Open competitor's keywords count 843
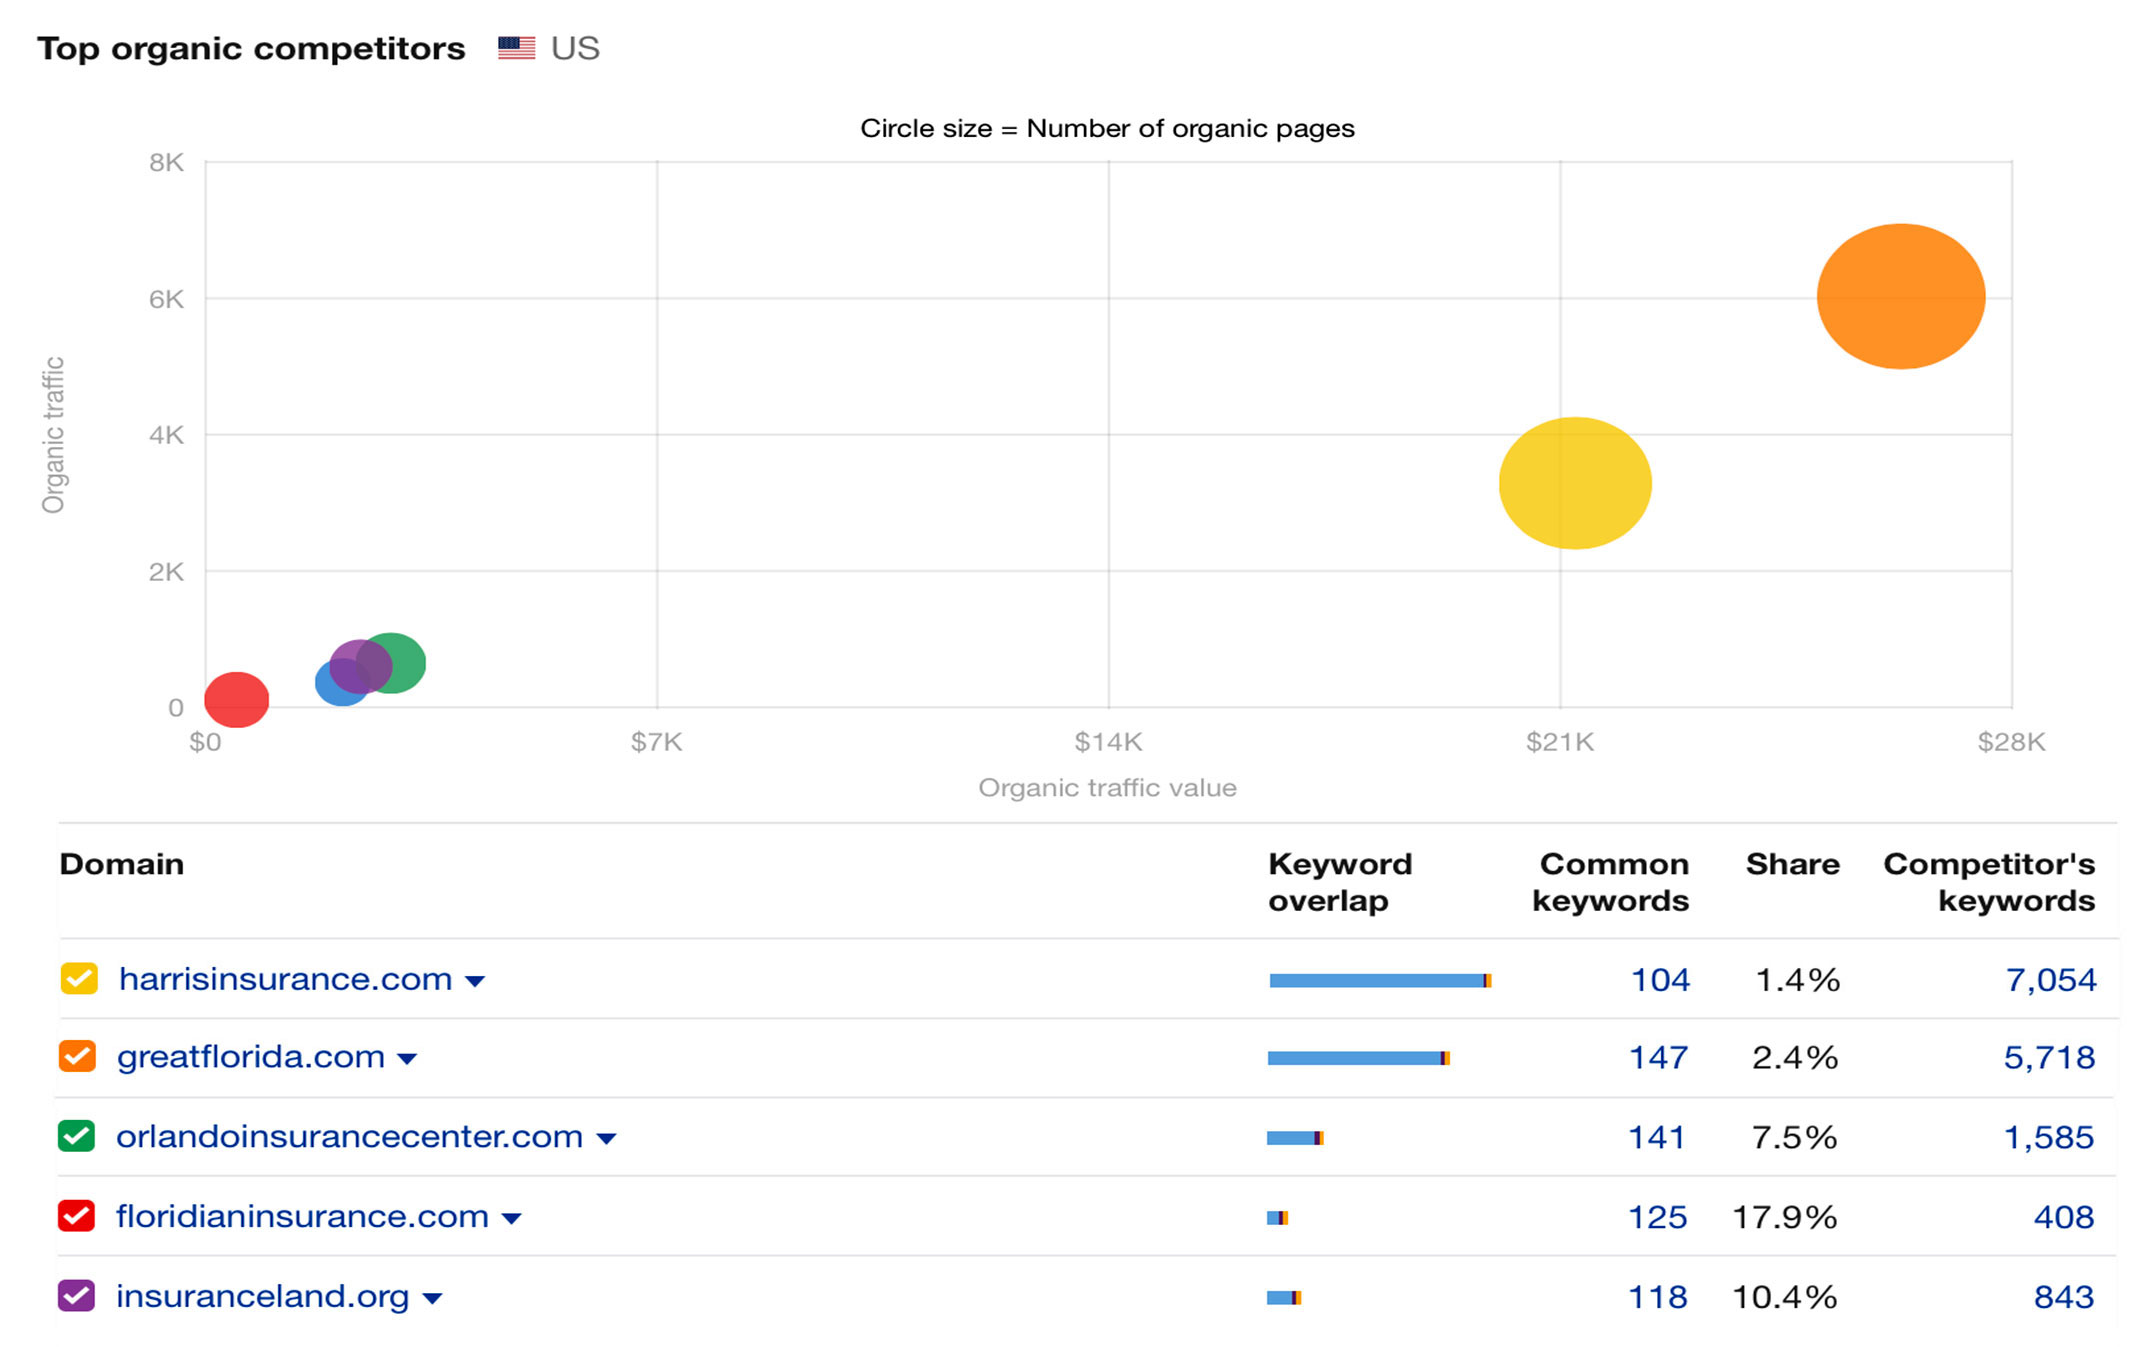This screenshot has width=2137, height=1347. point(2064,1297)
